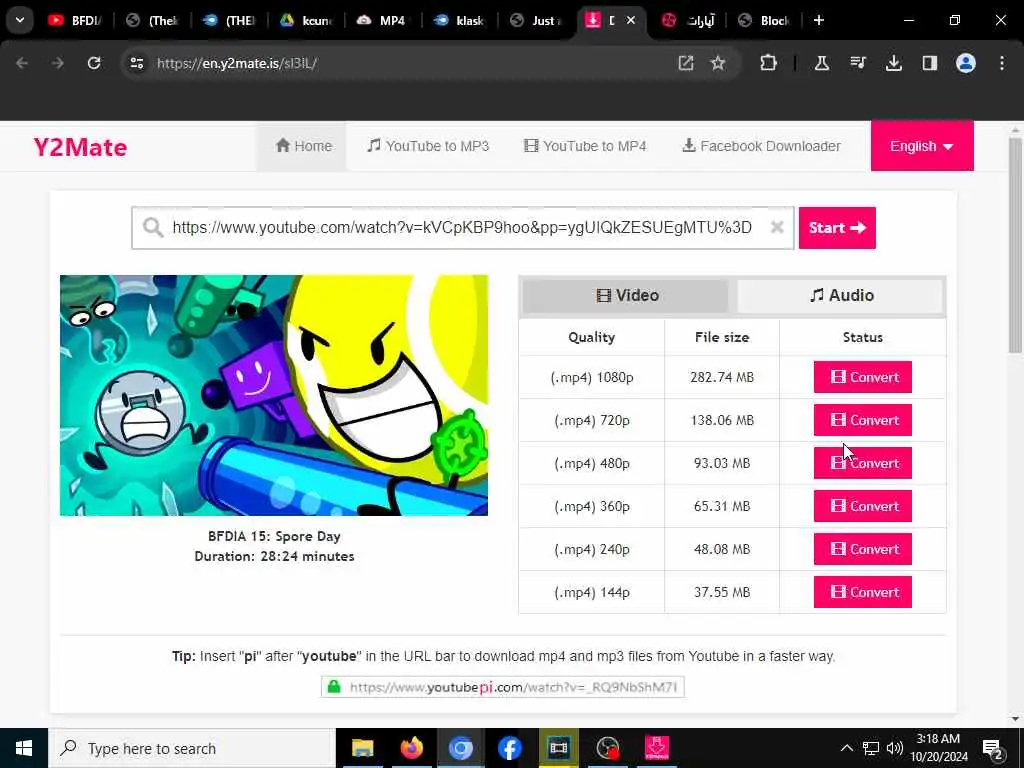
Task: Convert the 1080p mp4 version
Action: pos(862,377)
